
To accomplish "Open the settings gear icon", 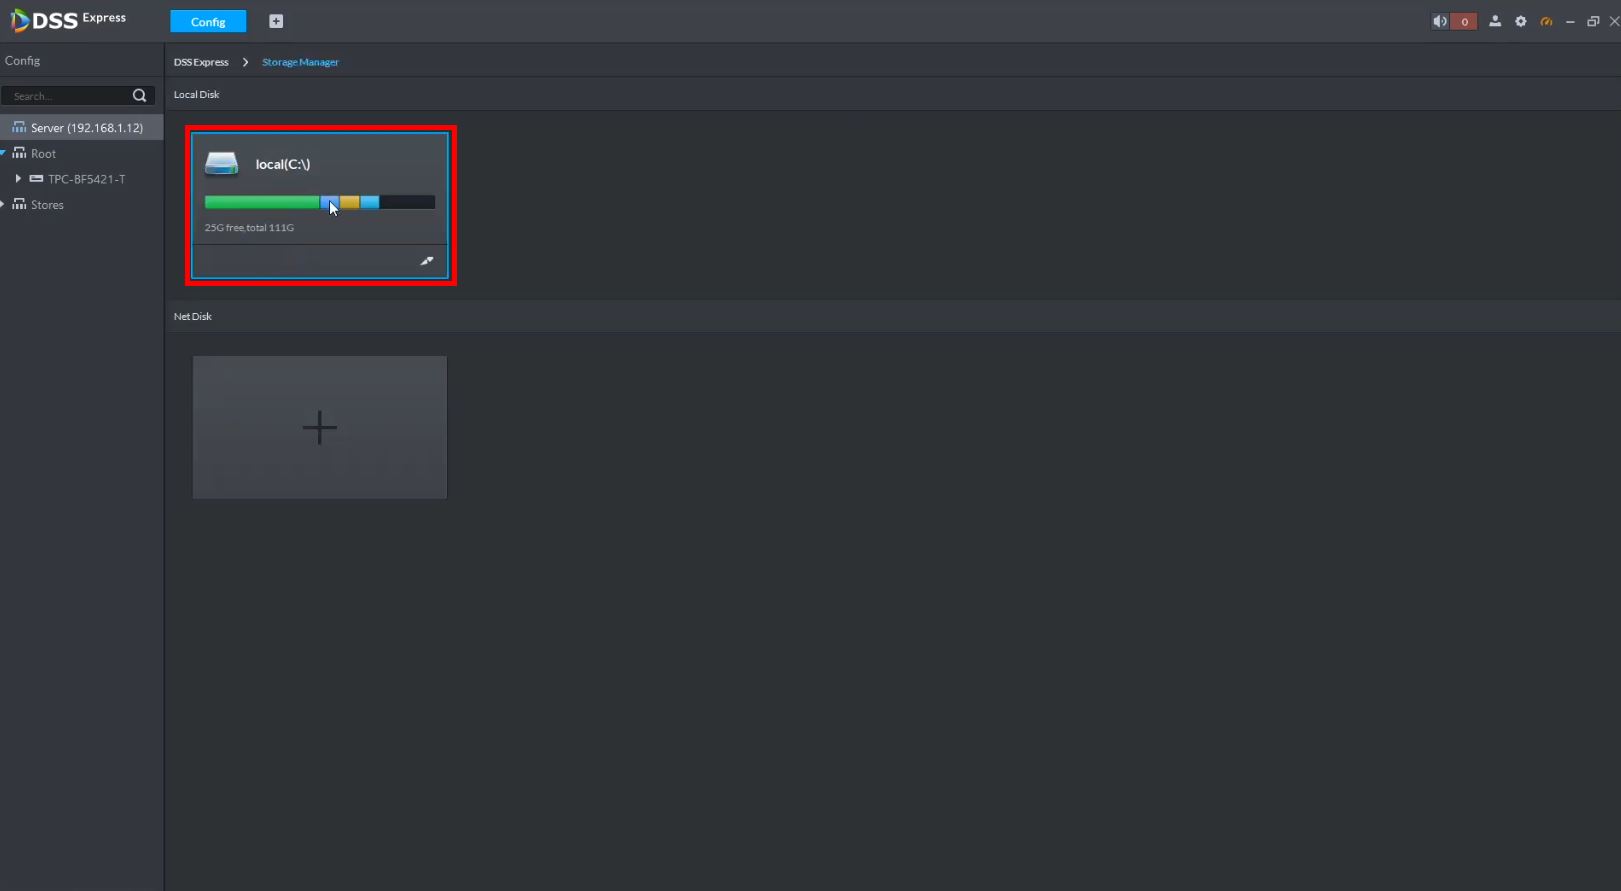I will tap(1521, 21).
